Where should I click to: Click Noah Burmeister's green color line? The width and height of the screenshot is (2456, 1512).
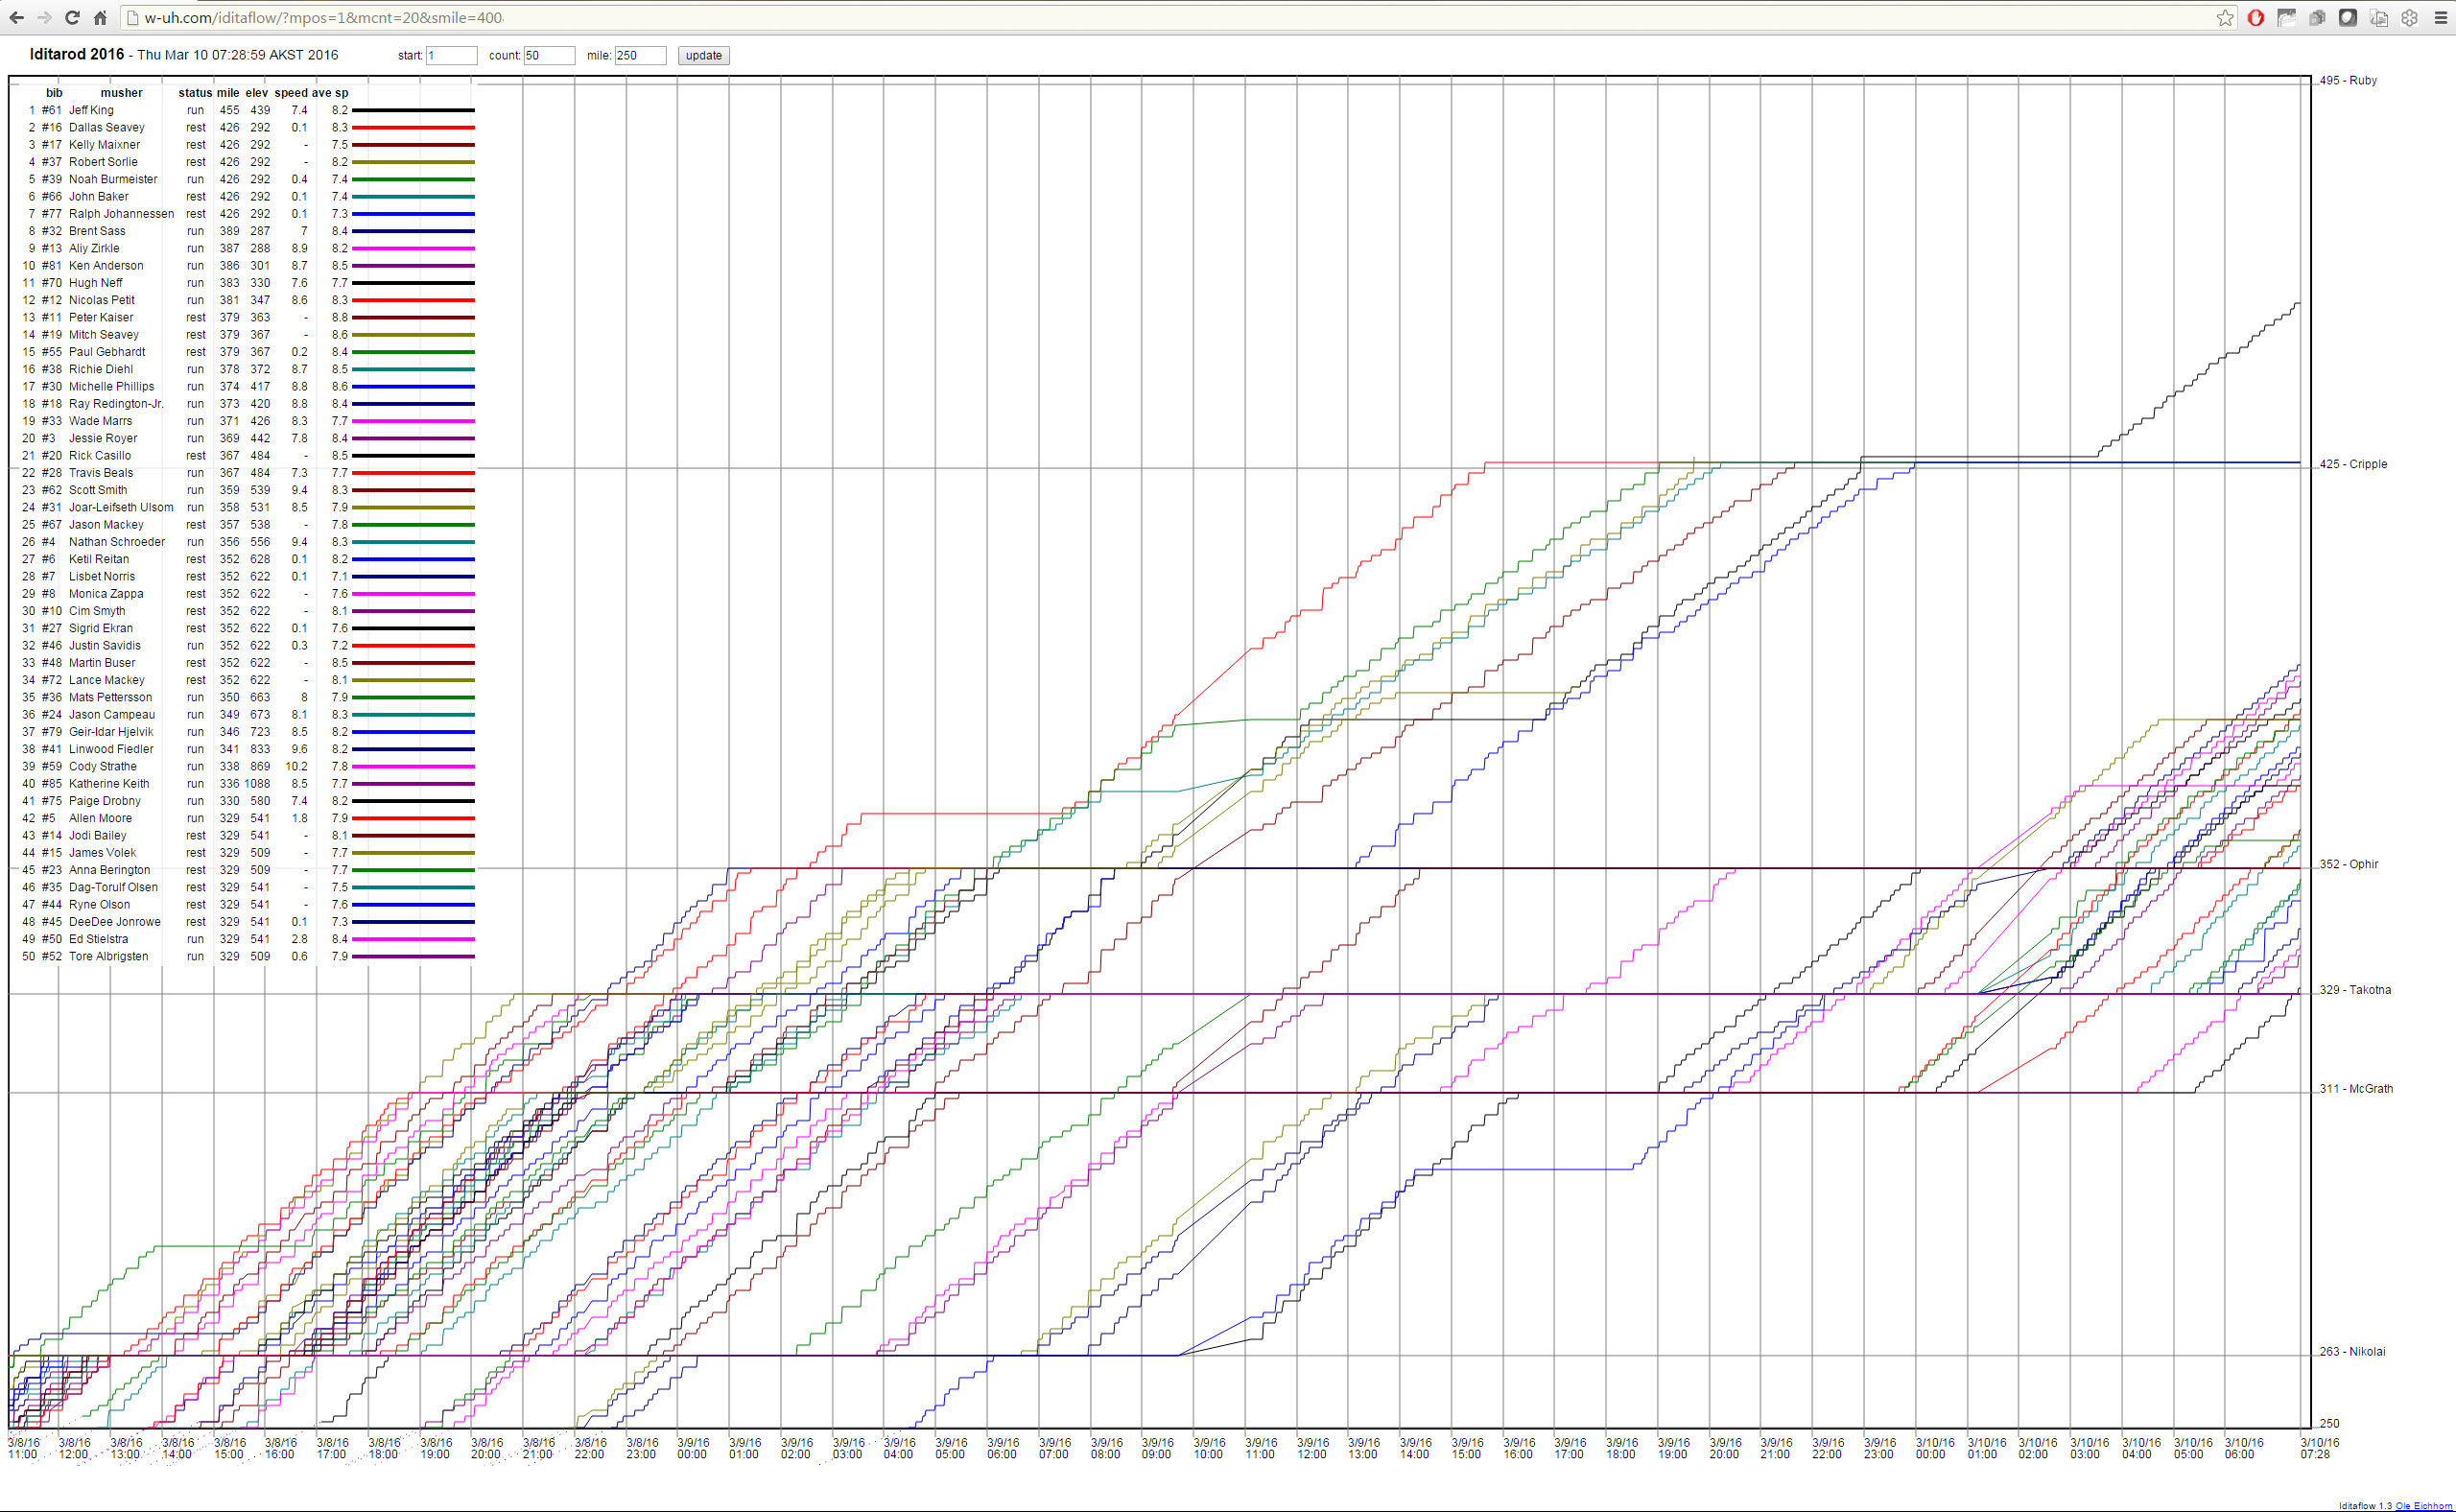point(413,179)
